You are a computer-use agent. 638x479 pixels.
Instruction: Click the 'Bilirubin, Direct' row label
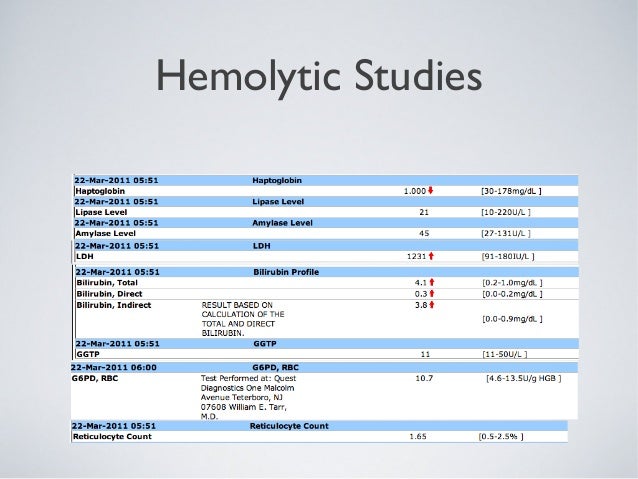(109, 294)
